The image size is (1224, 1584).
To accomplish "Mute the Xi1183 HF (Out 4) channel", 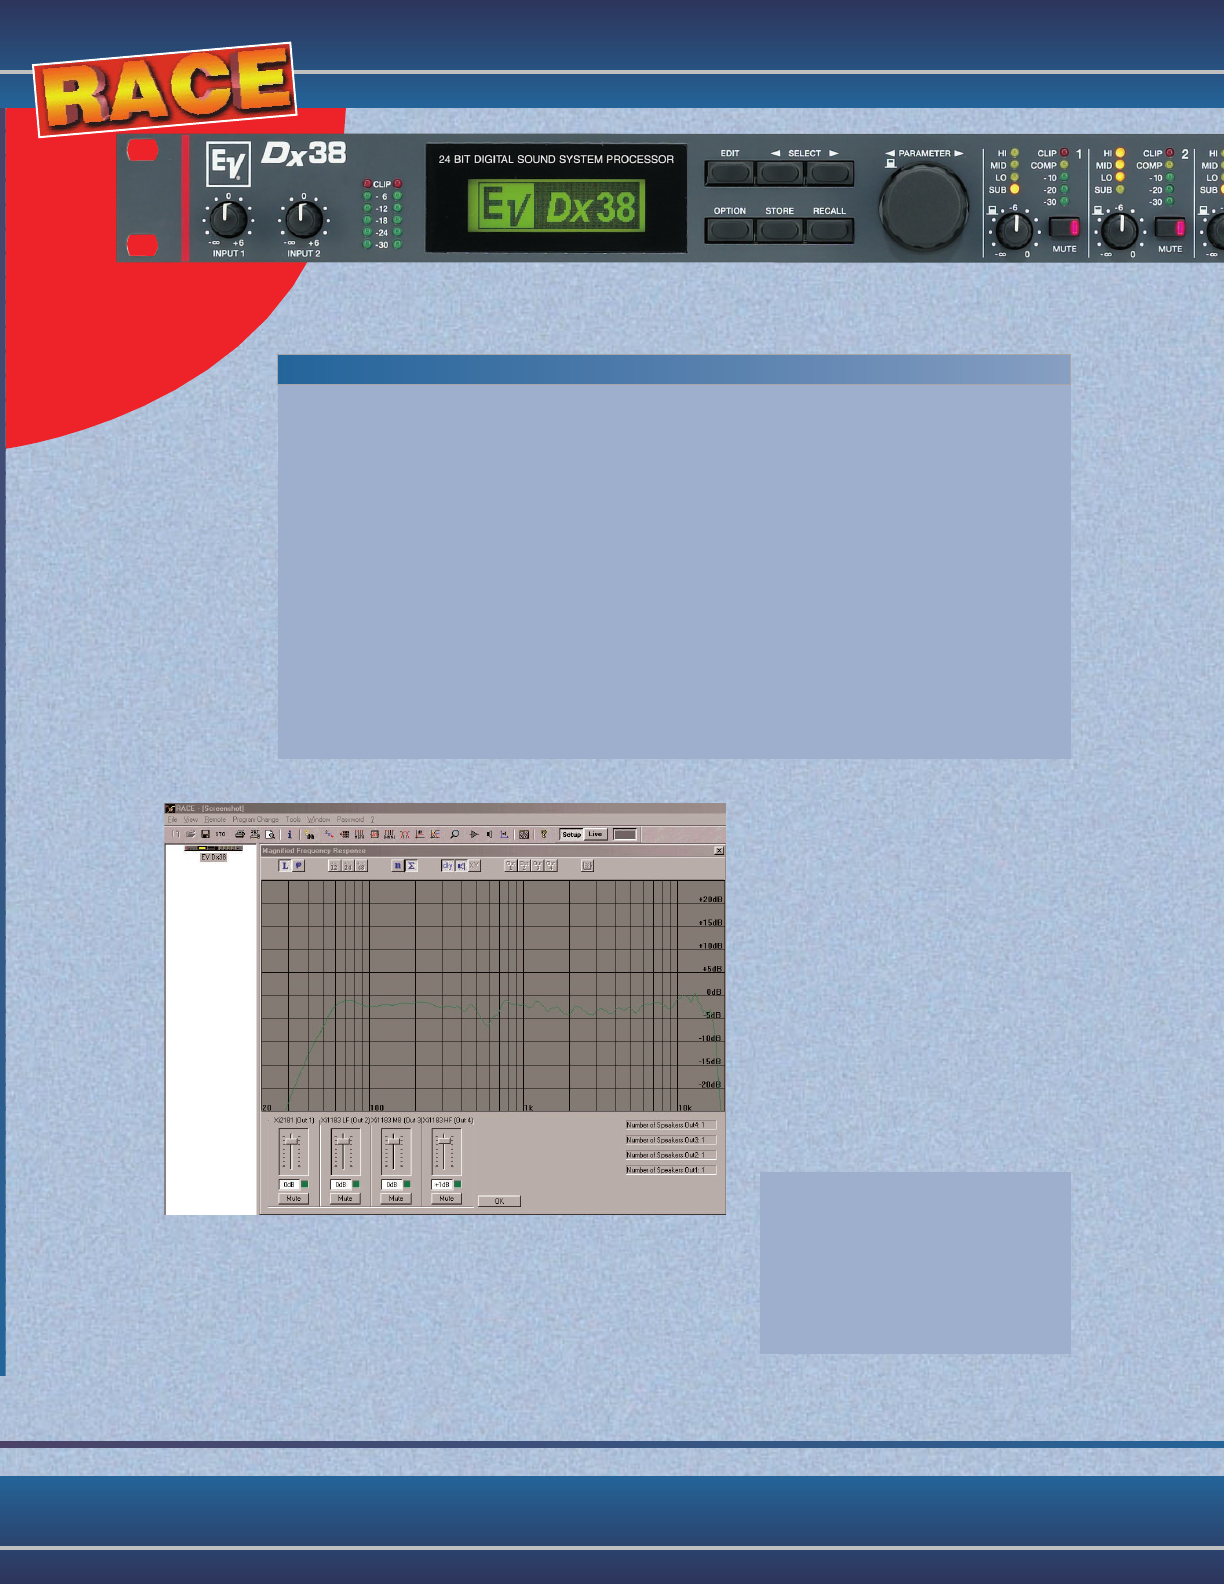I will [x=446, y=1198].
